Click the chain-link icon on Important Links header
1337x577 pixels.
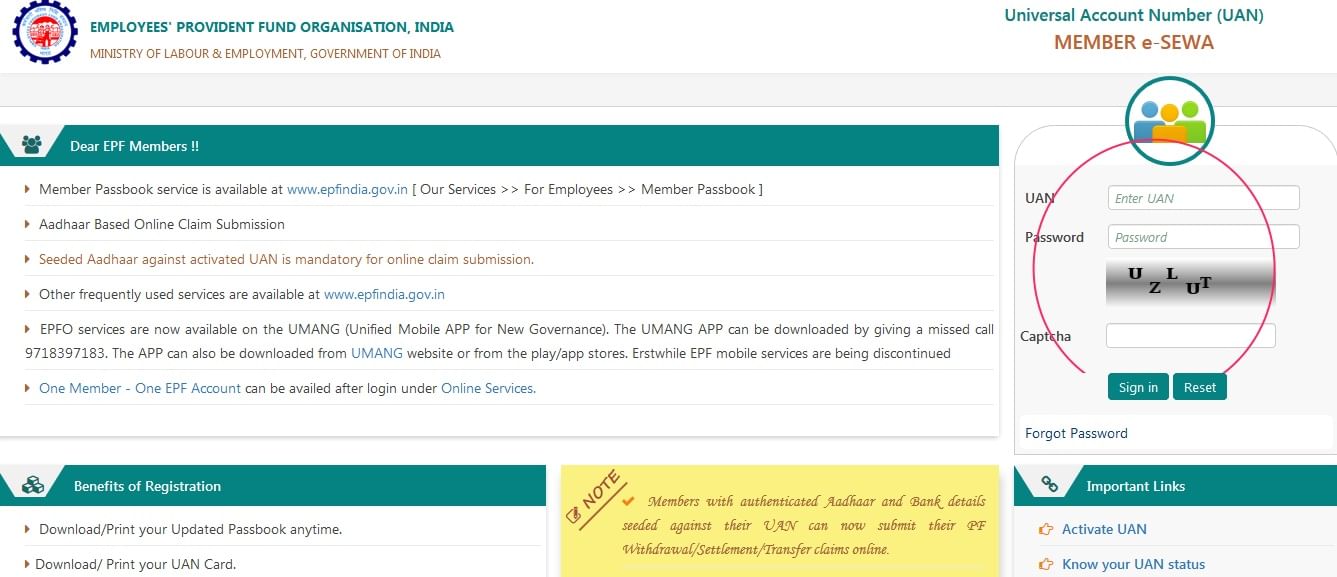(x=1048, y=485)
